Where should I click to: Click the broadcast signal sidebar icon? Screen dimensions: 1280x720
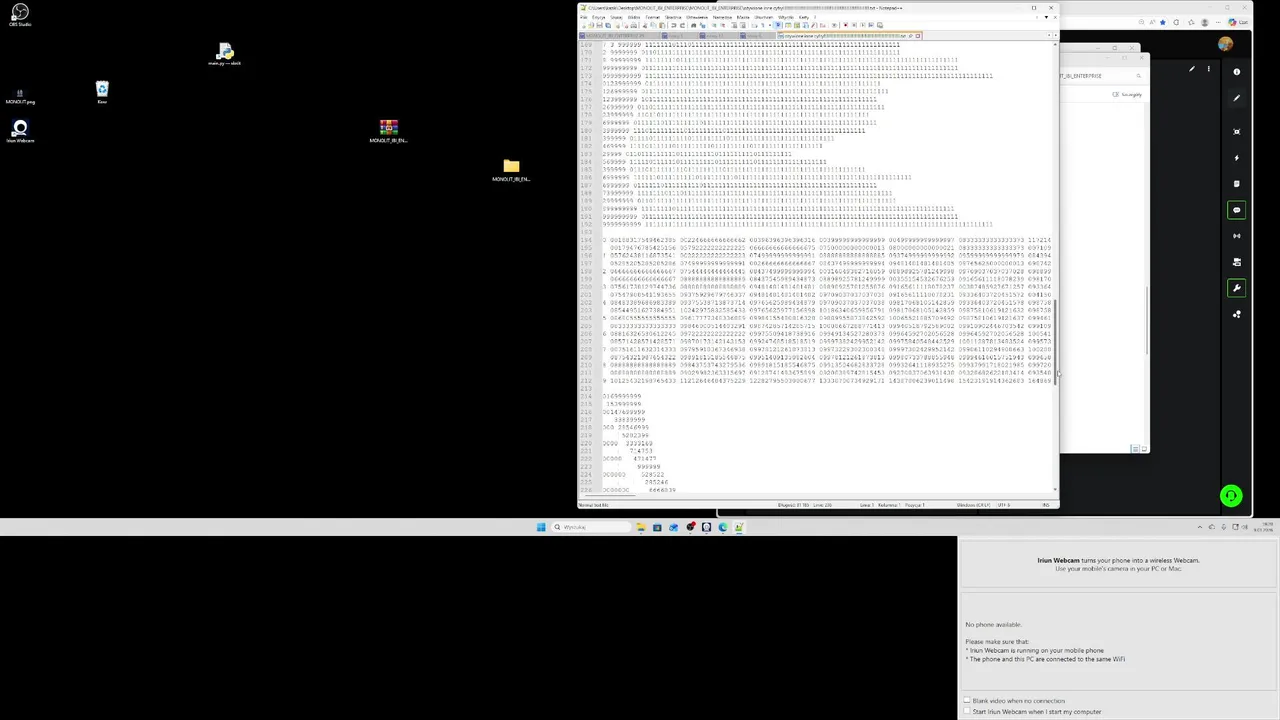[x=1237, y=236]
